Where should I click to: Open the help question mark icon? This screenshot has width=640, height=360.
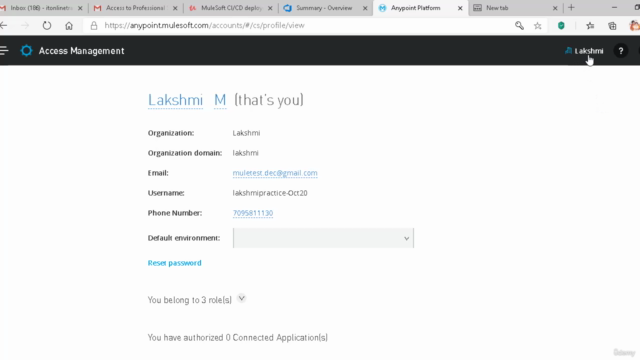[621, 51]
